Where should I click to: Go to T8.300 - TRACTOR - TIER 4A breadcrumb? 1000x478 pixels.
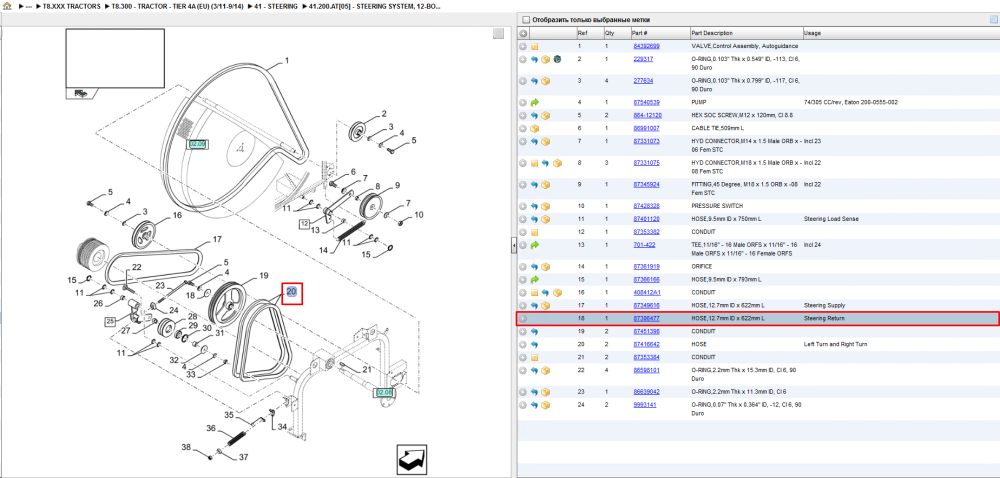(x=177, y=6)
